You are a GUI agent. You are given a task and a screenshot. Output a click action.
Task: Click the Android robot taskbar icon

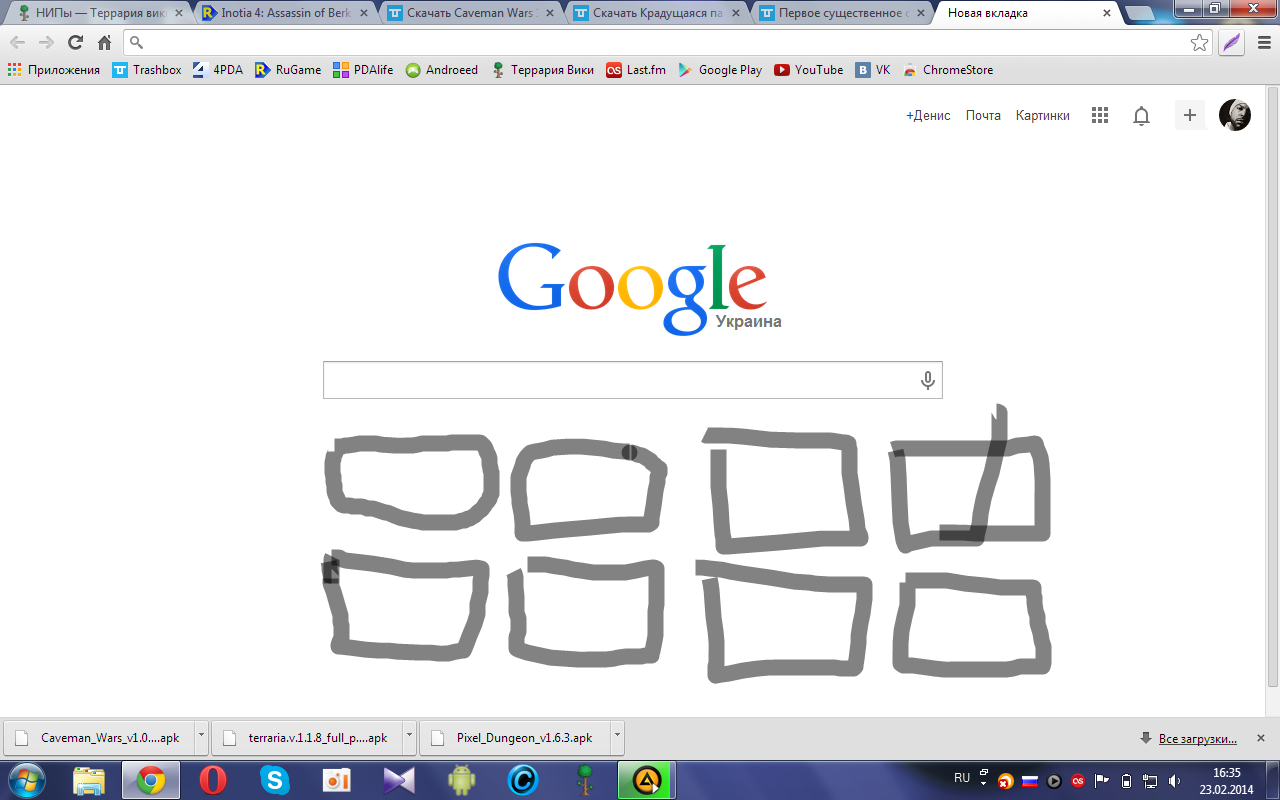[461, 780]
